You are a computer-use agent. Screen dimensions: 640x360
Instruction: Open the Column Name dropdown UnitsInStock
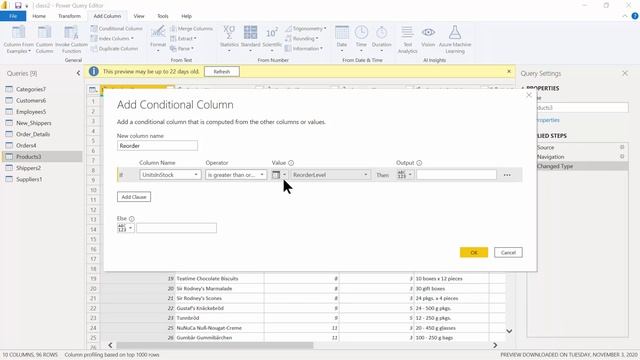tap(170, 175)
